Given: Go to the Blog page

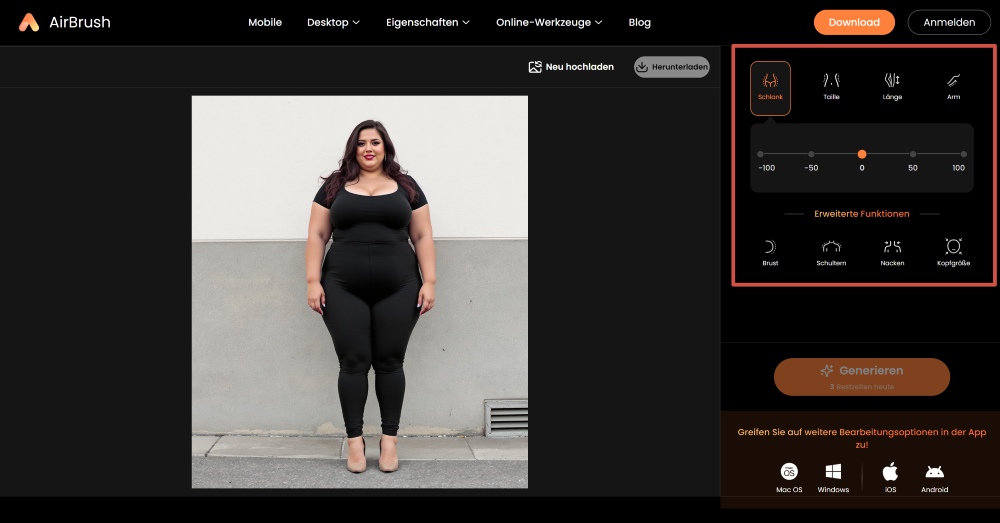Looking at the screenshot, I should tap(639, 22).
